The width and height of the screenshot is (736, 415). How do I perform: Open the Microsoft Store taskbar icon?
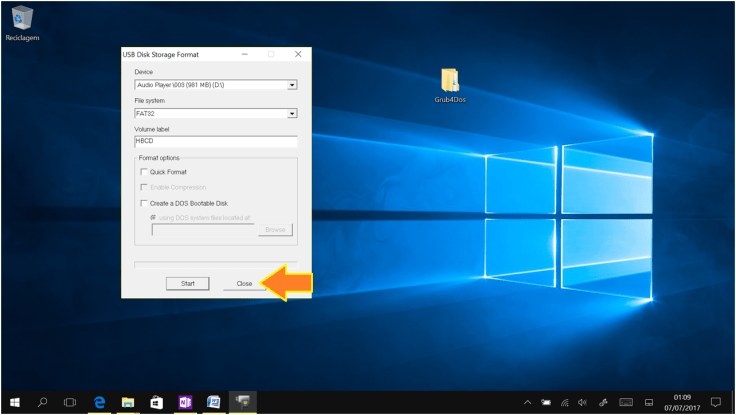156,402
